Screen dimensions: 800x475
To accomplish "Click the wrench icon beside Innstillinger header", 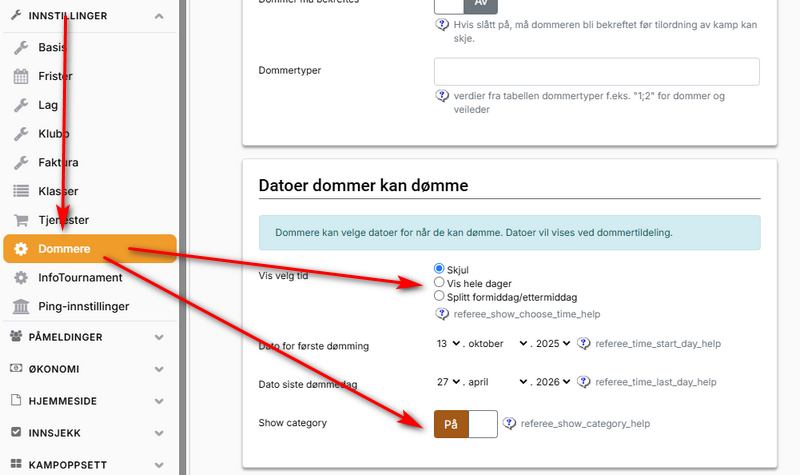I will (16, 15).
